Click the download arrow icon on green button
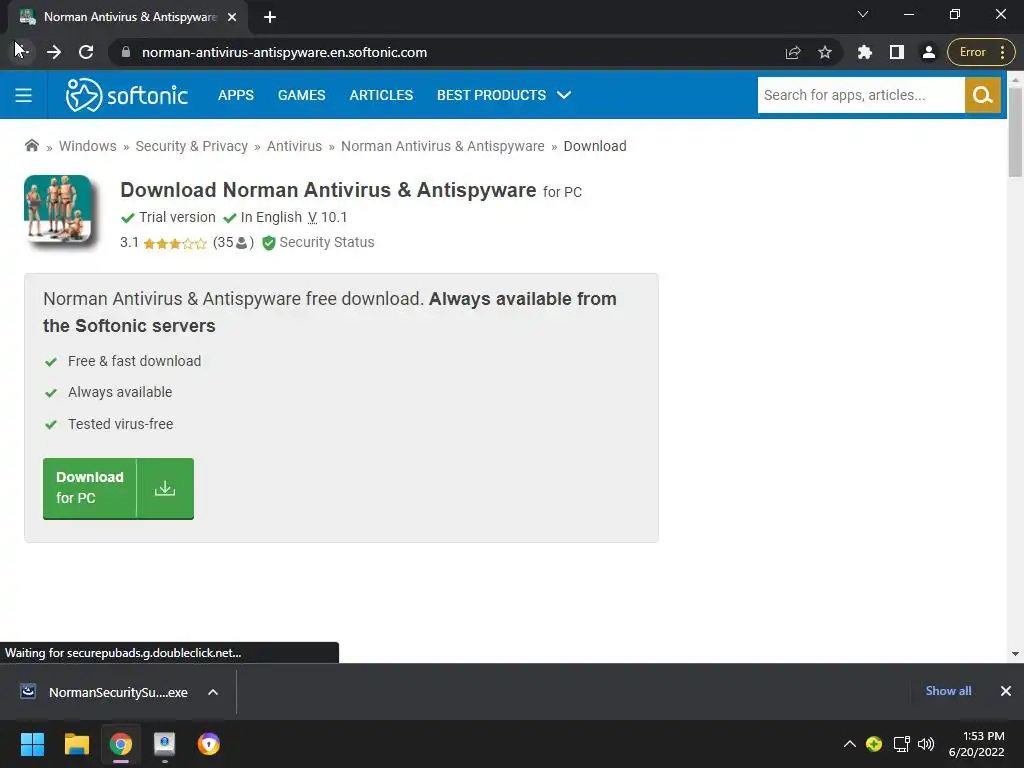1024x768 pixels. (165, 488)
